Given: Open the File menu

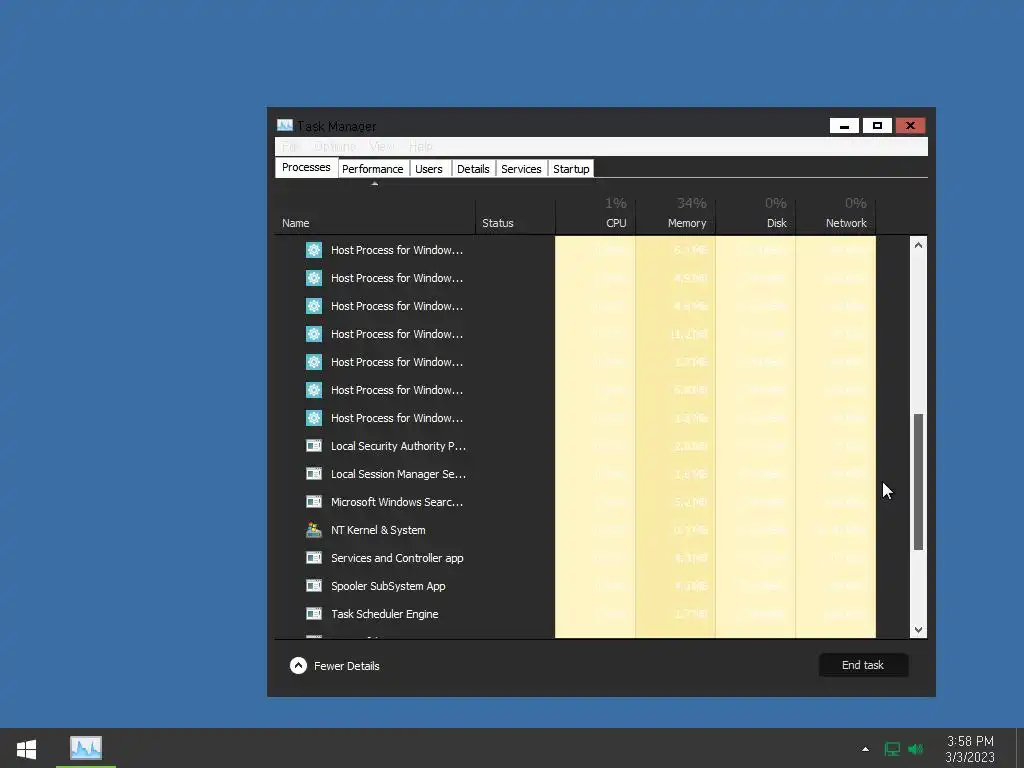Looking at the screenshot, I should click(290, 146).
